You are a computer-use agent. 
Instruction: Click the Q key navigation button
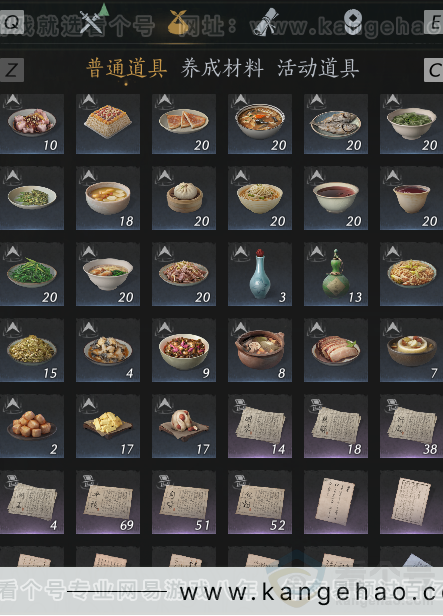coord(12,22)
